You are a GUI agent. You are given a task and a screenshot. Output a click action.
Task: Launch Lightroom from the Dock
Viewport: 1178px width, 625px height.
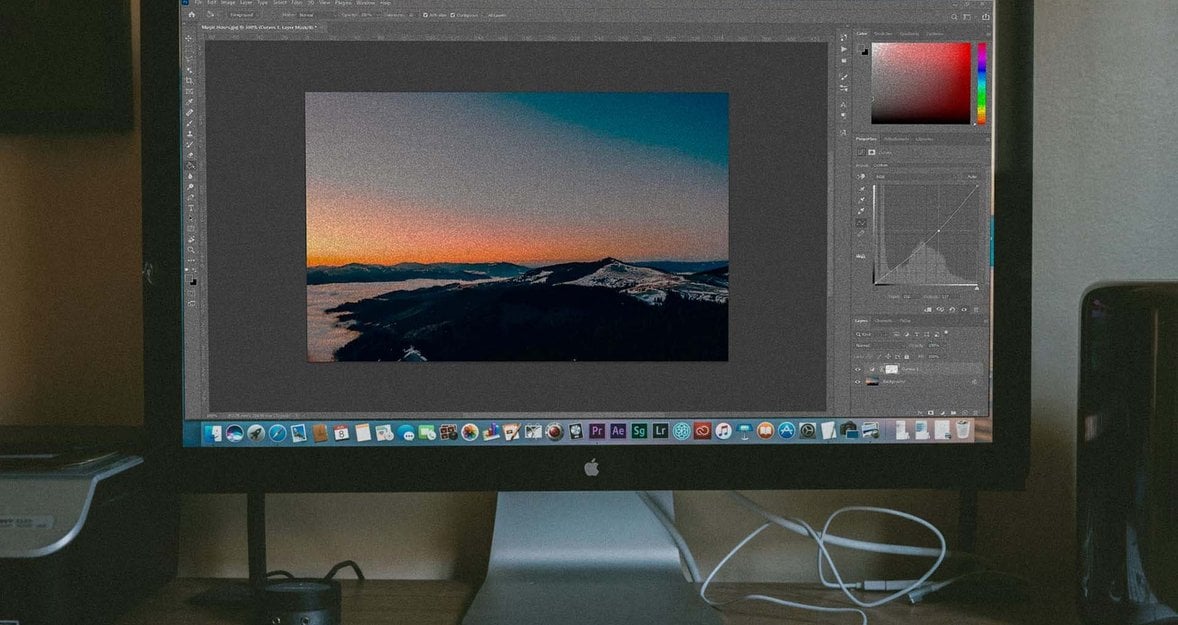pos(660,431)
